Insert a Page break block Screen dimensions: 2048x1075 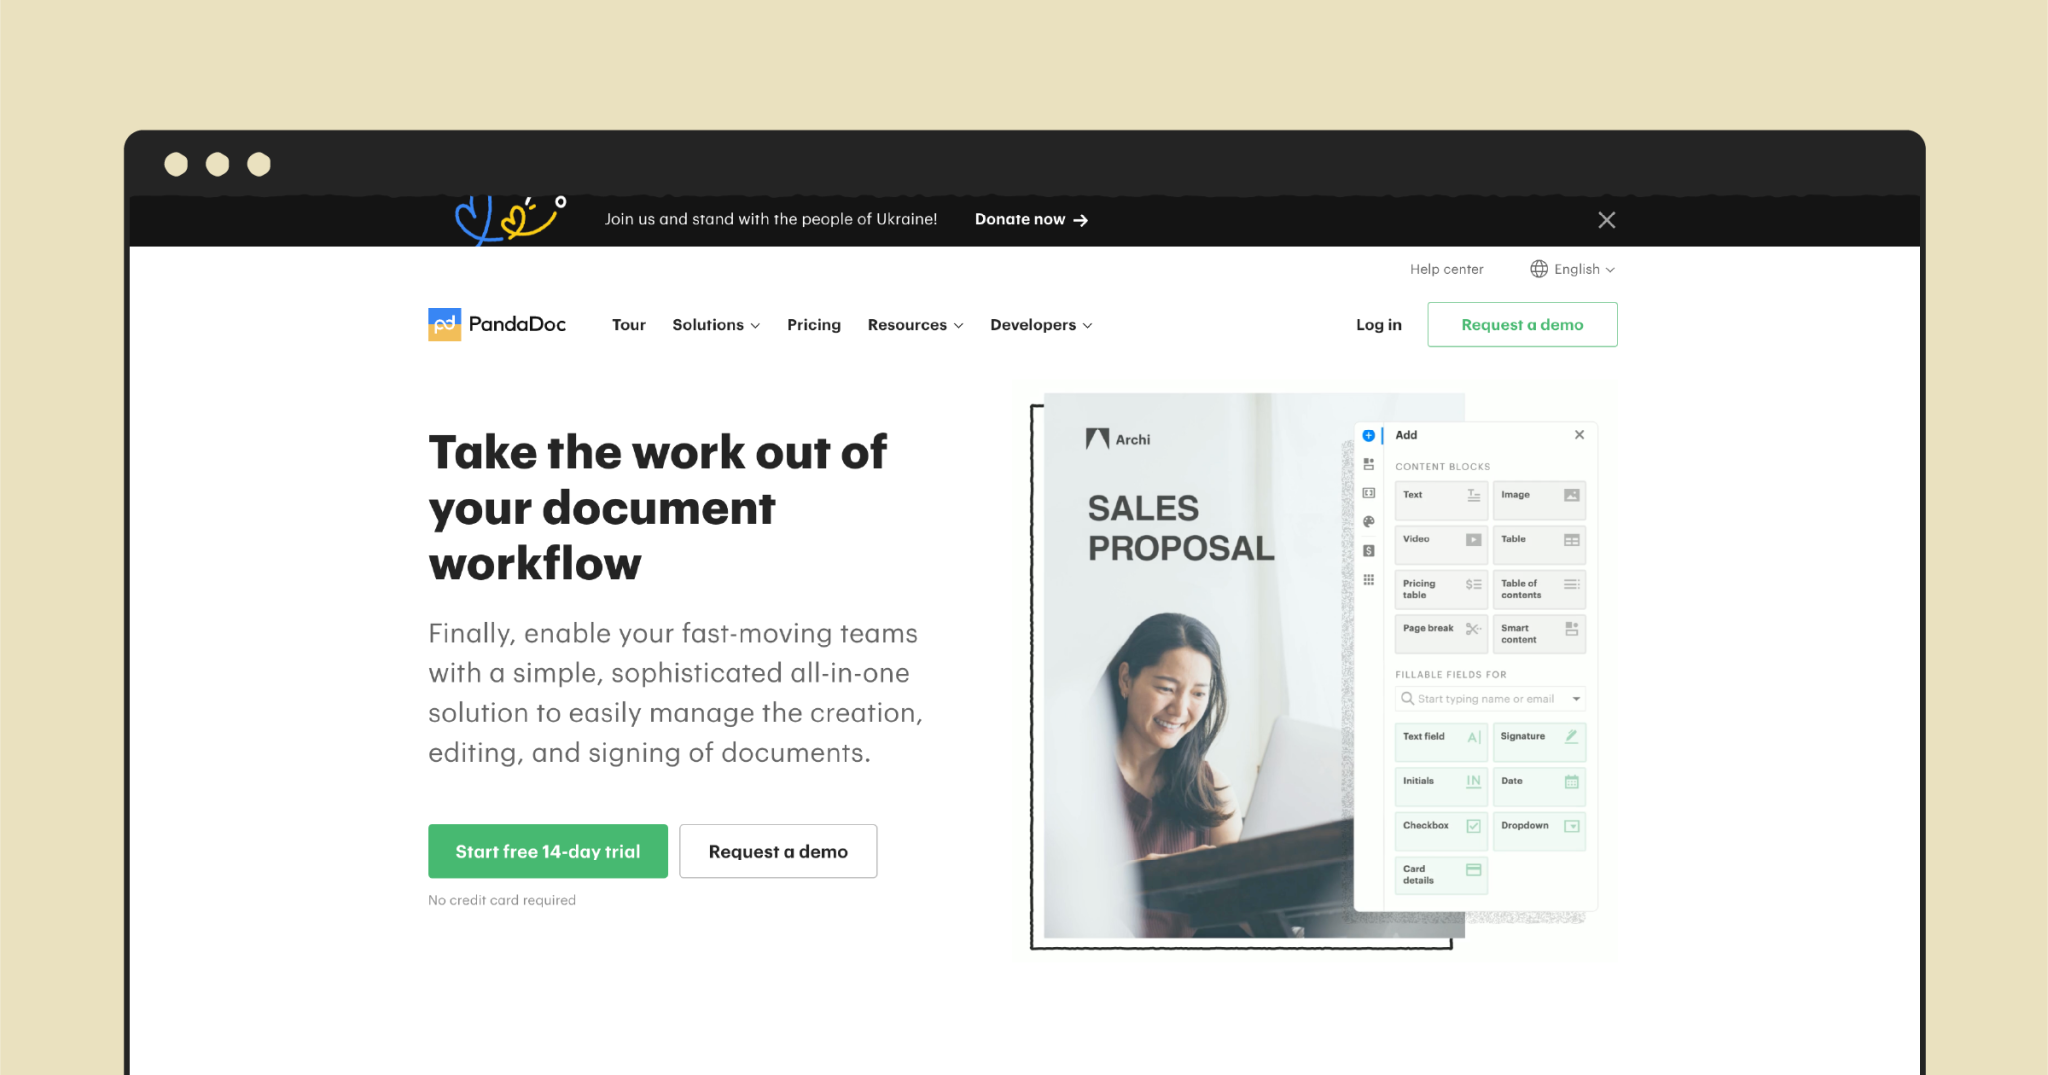coord(1440,632)
